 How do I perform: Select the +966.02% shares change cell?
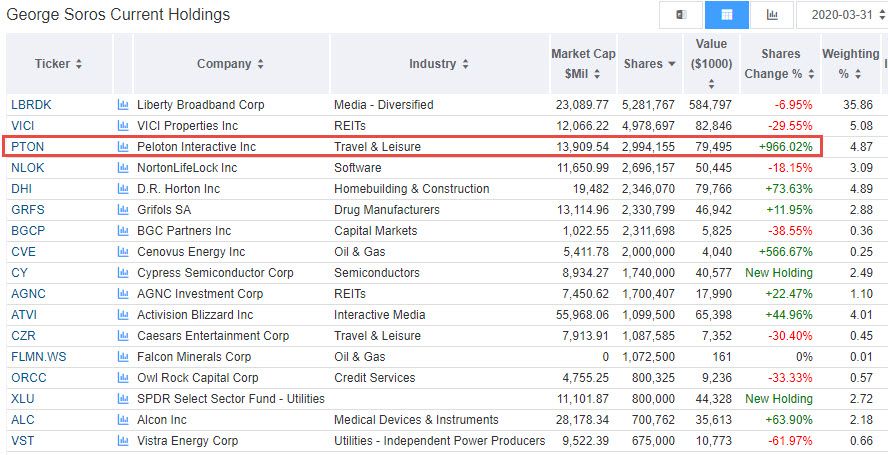point(785,147)
